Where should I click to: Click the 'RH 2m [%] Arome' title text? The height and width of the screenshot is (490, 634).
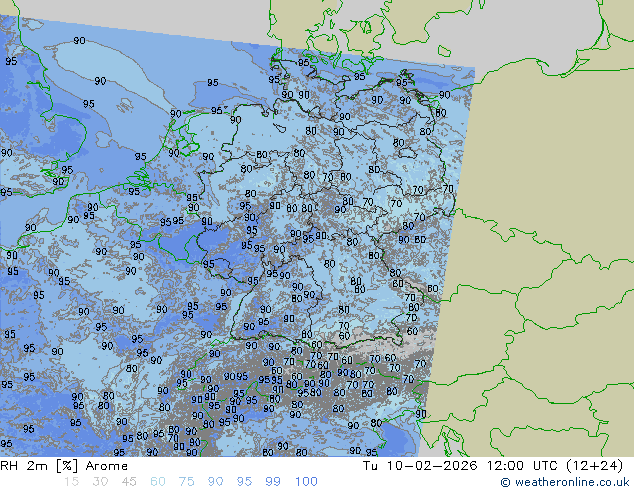[64, 466]
